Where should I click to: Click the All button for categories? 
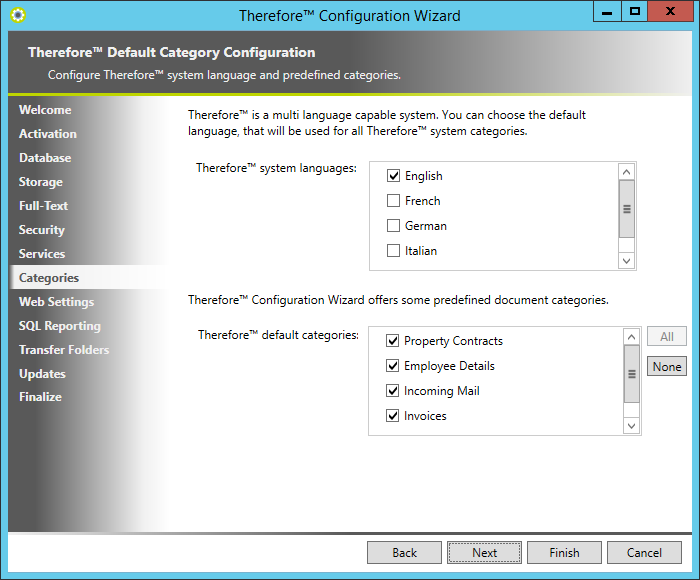[x=667, y=336]
